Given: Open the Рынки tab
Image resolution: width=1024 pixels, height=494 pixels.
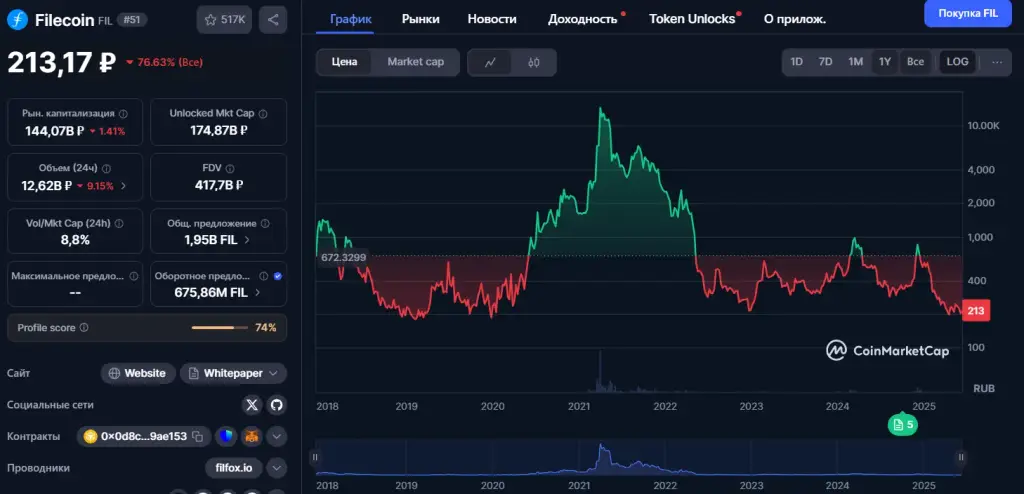Looking at the screenshot, I should [x=420, y=19].
